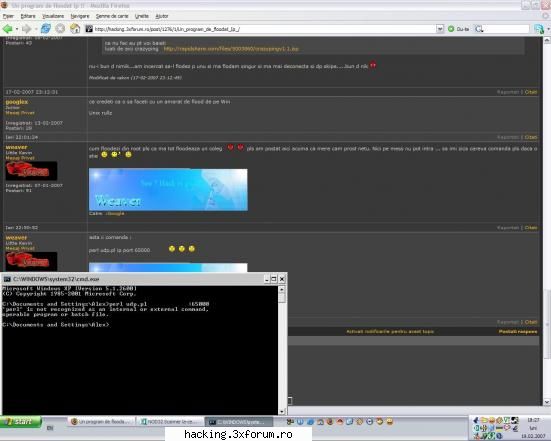Click Postati raspuns to reply
Image resolution: width=551 pixels, height=441 pixels.
[x=518, y=331]
